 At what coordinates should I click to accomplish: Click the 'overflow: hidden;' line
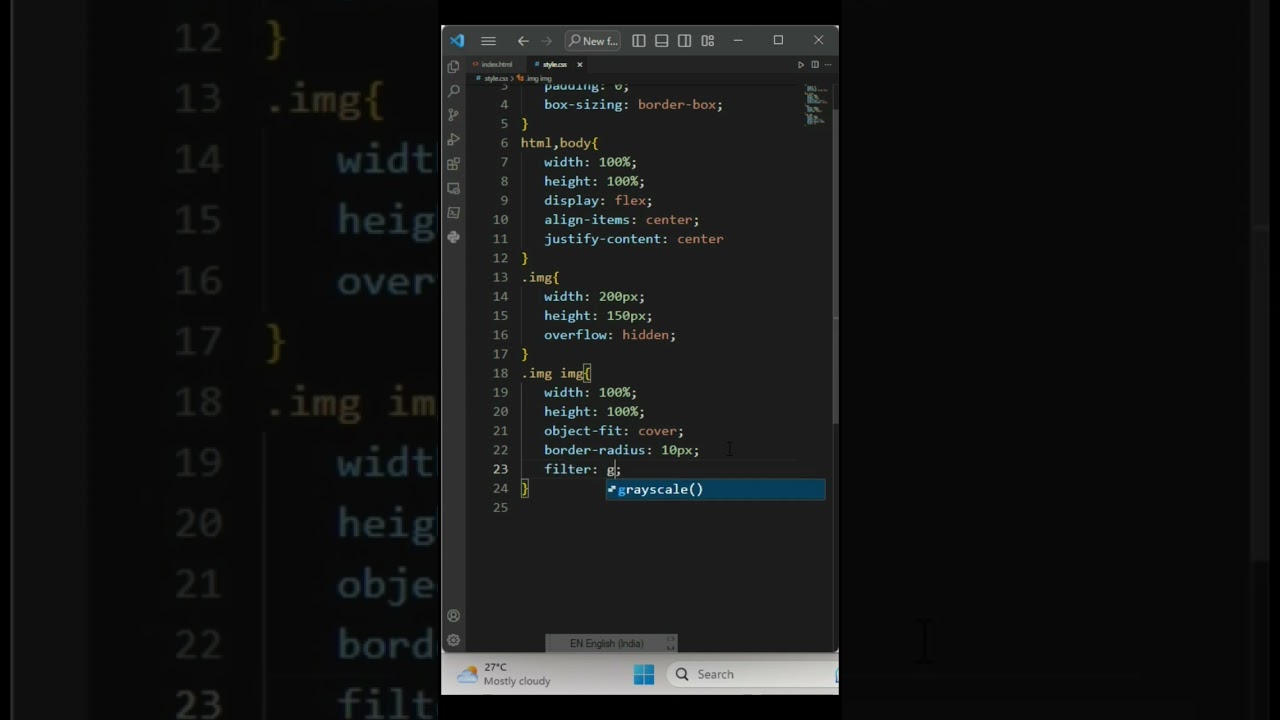click(610, 335)
